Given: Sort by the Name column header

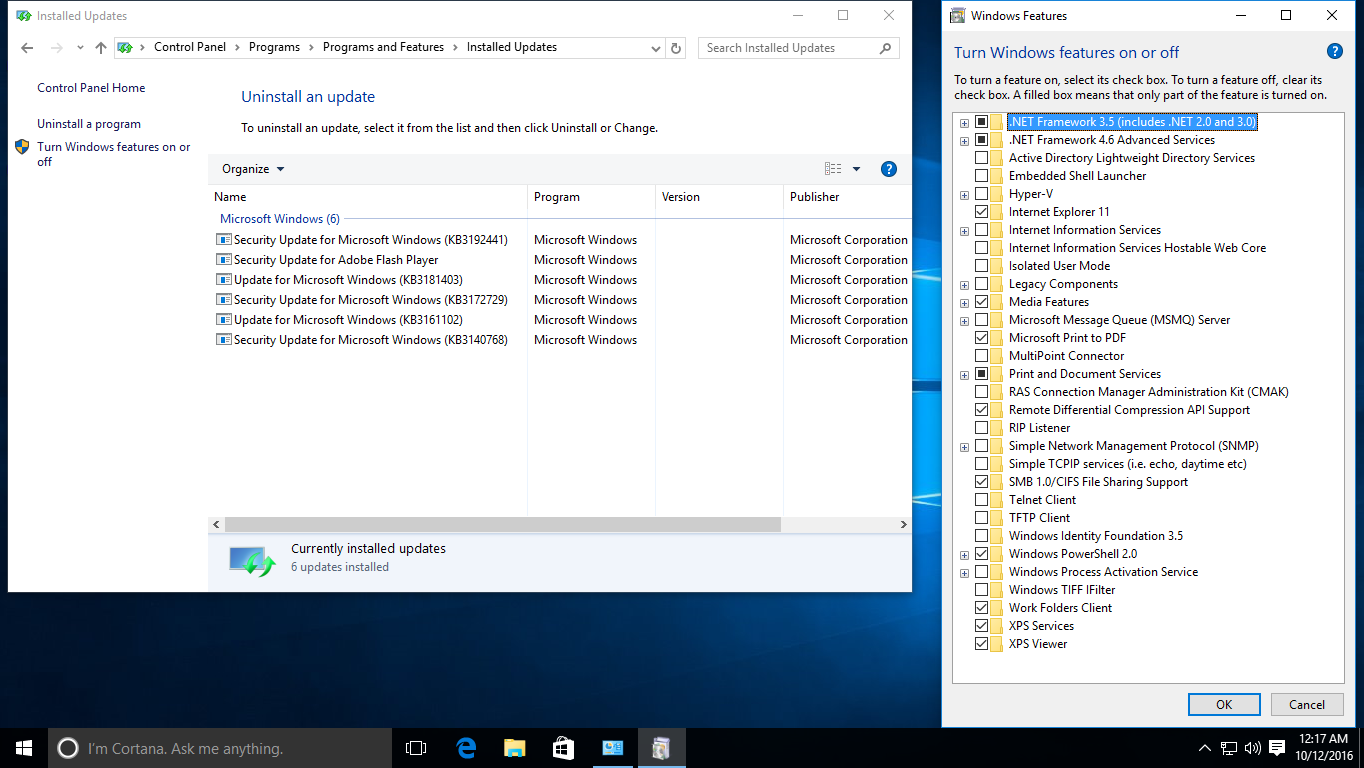Looking at the screenshot, I should click(x=368, y=197).
